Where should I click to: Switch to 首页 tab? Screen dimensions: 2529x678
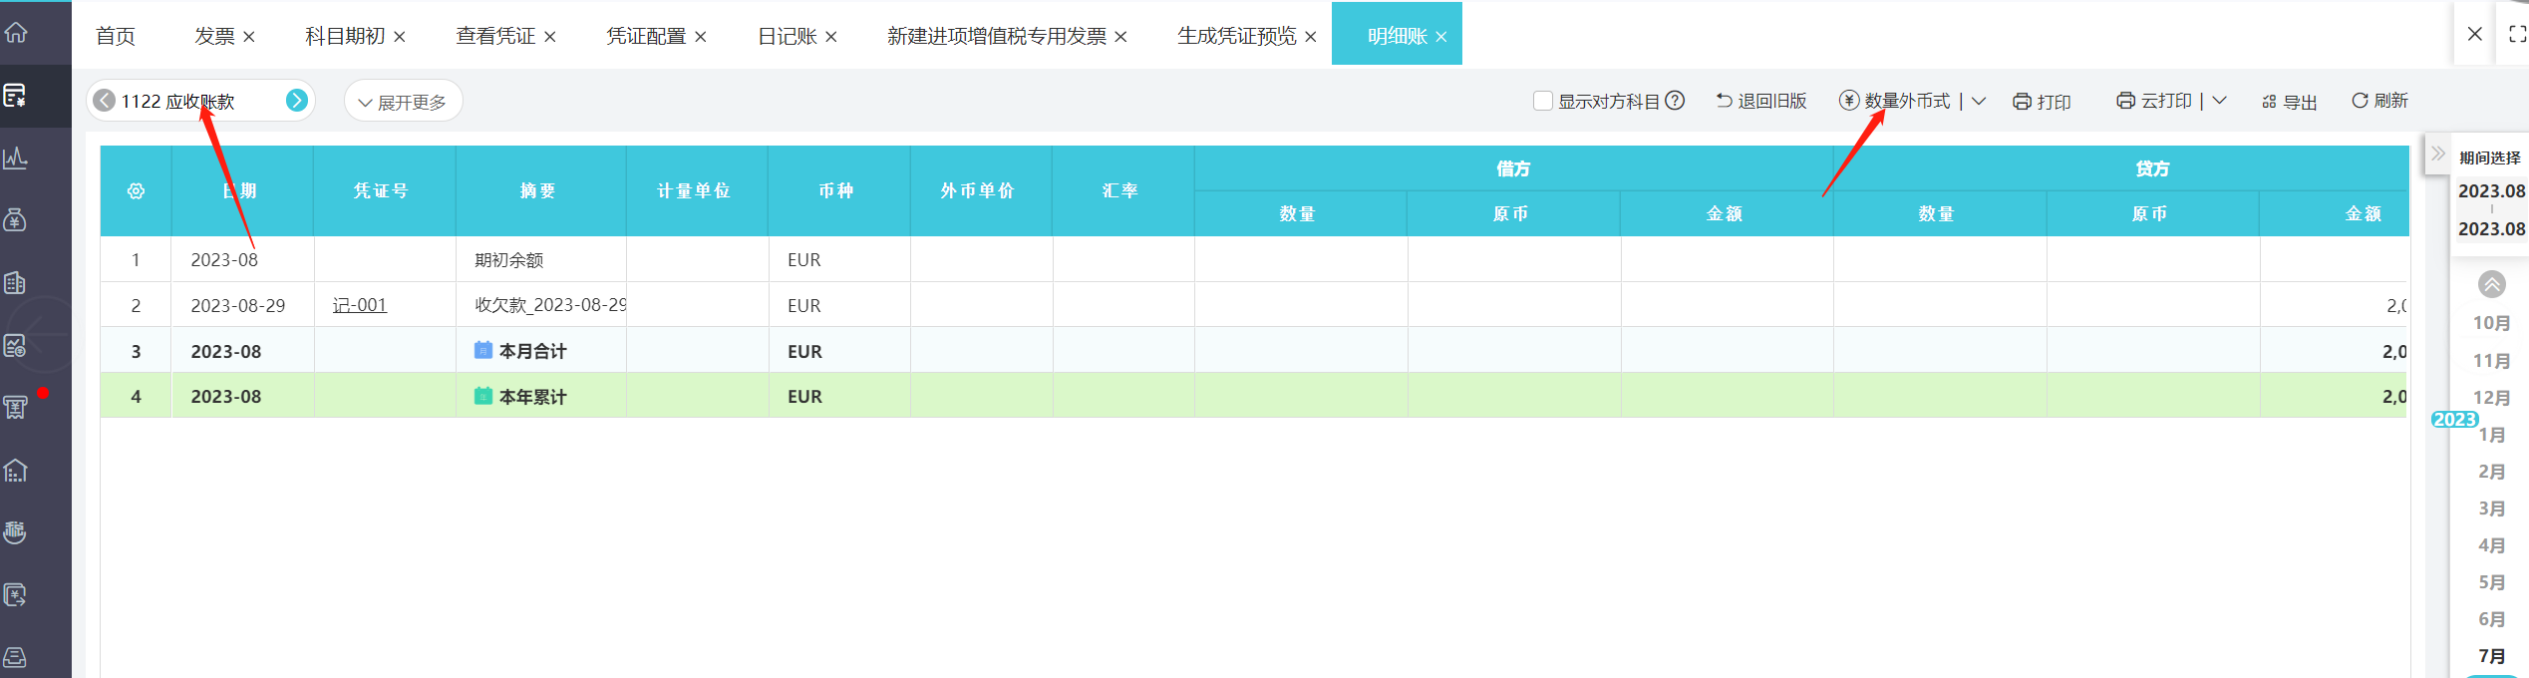[116, 36]
